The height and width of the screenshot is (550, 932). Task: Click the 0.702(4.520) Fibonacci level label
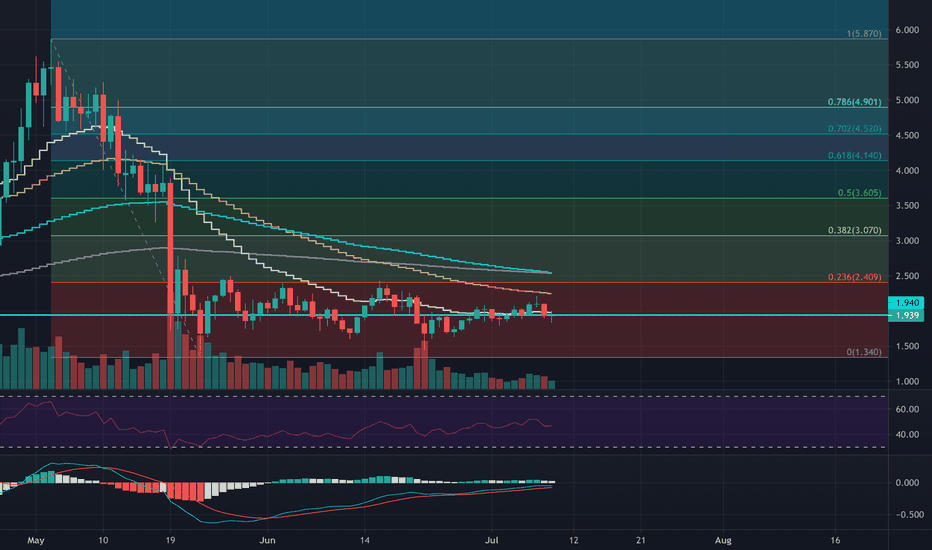(x=855, y=128)
